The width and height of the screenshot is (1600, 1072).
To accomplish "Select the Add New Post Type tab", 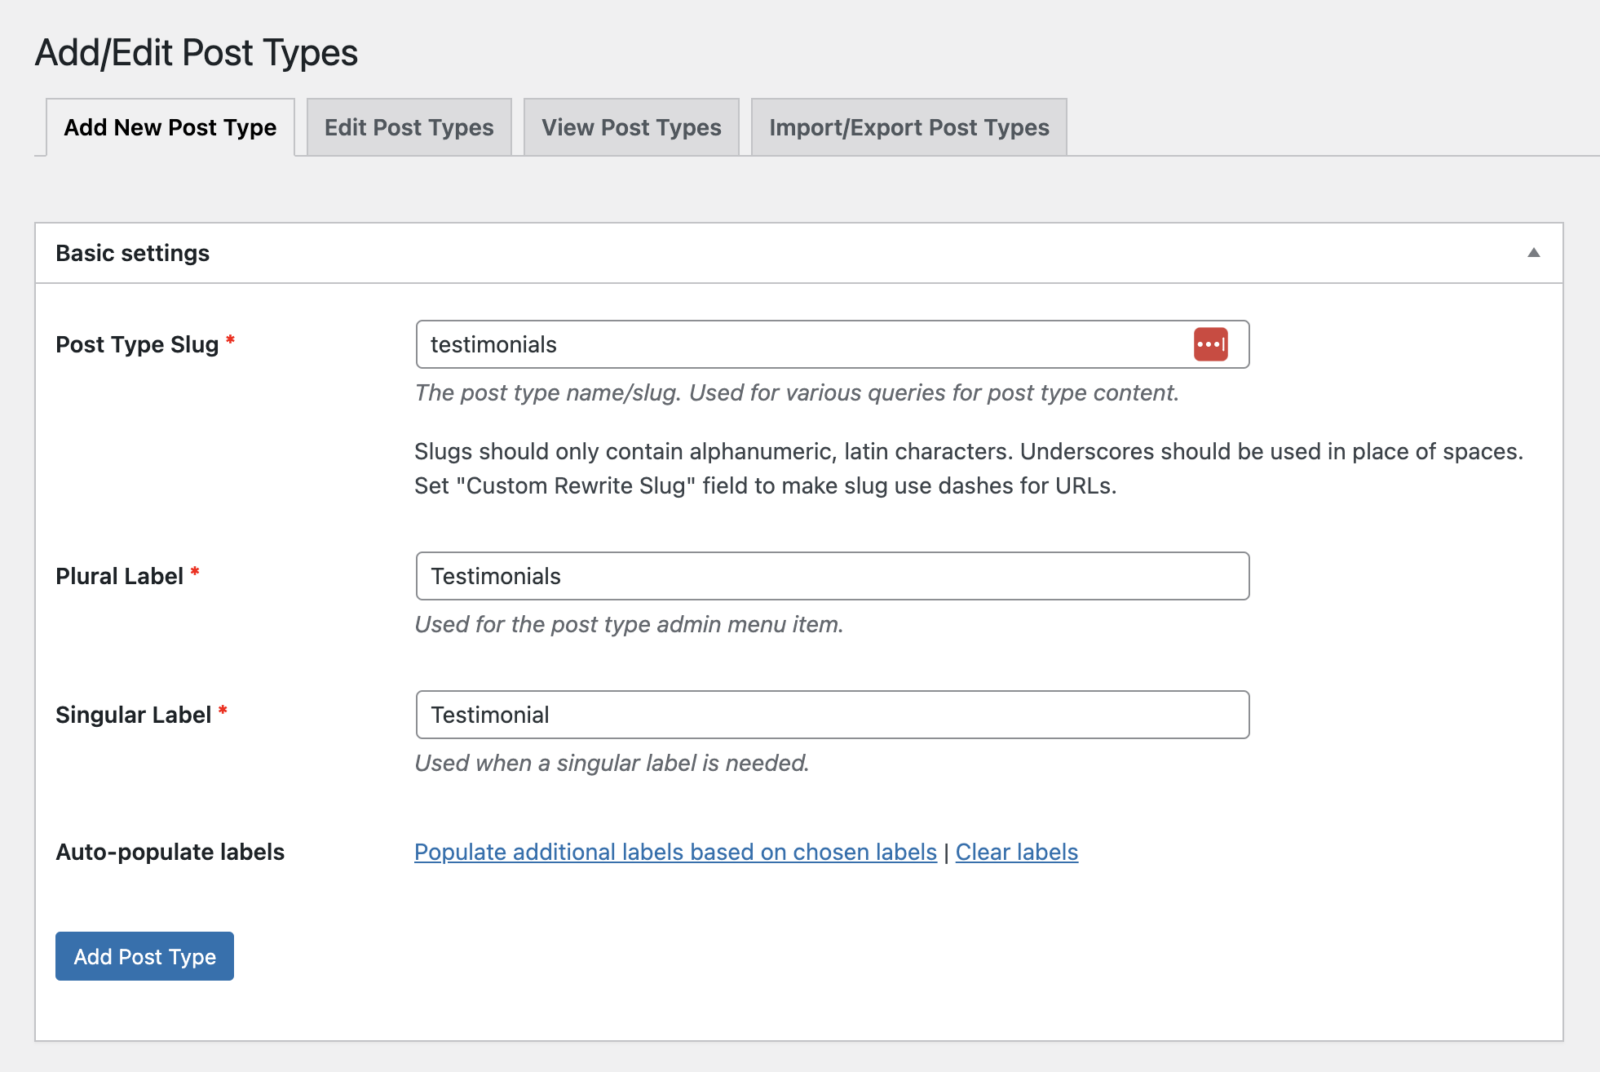I will tap(169, 127).
